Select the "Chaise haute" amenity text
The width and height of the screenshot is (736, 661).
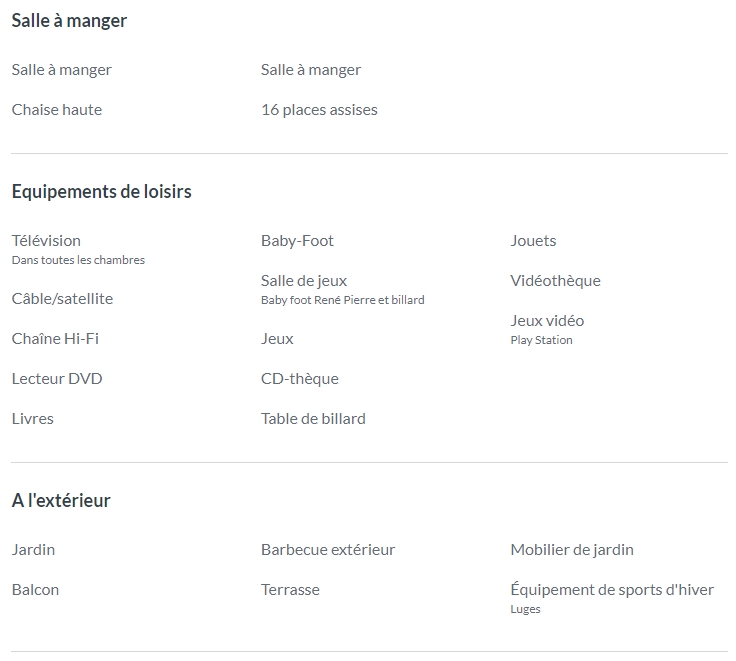pyautogui.click(x=57, y=110)
